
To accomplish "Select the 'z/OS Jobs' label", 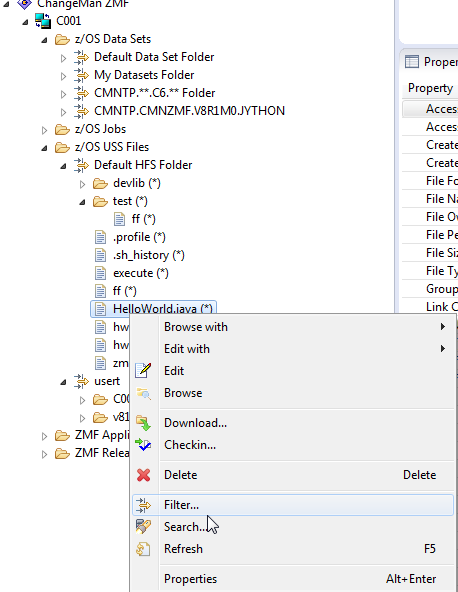I will click(100, 129).
